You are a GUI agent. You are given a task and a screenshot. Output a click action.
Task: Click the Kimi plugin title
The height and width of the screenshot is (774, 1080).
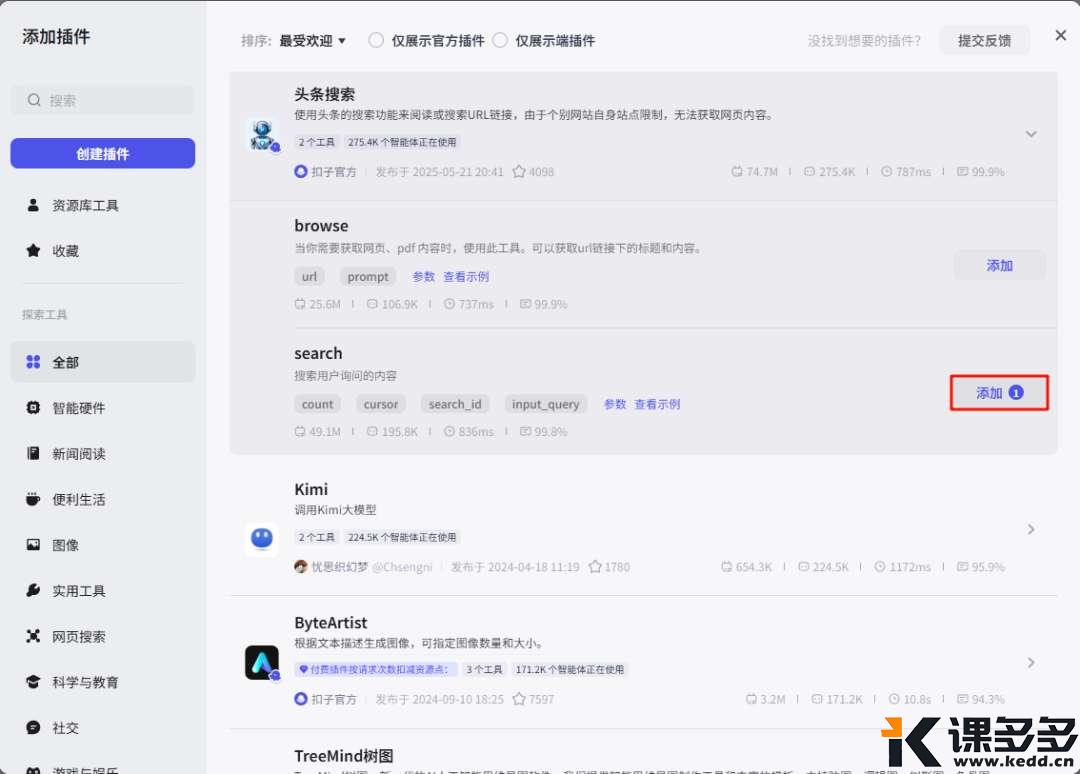point(311,490)
